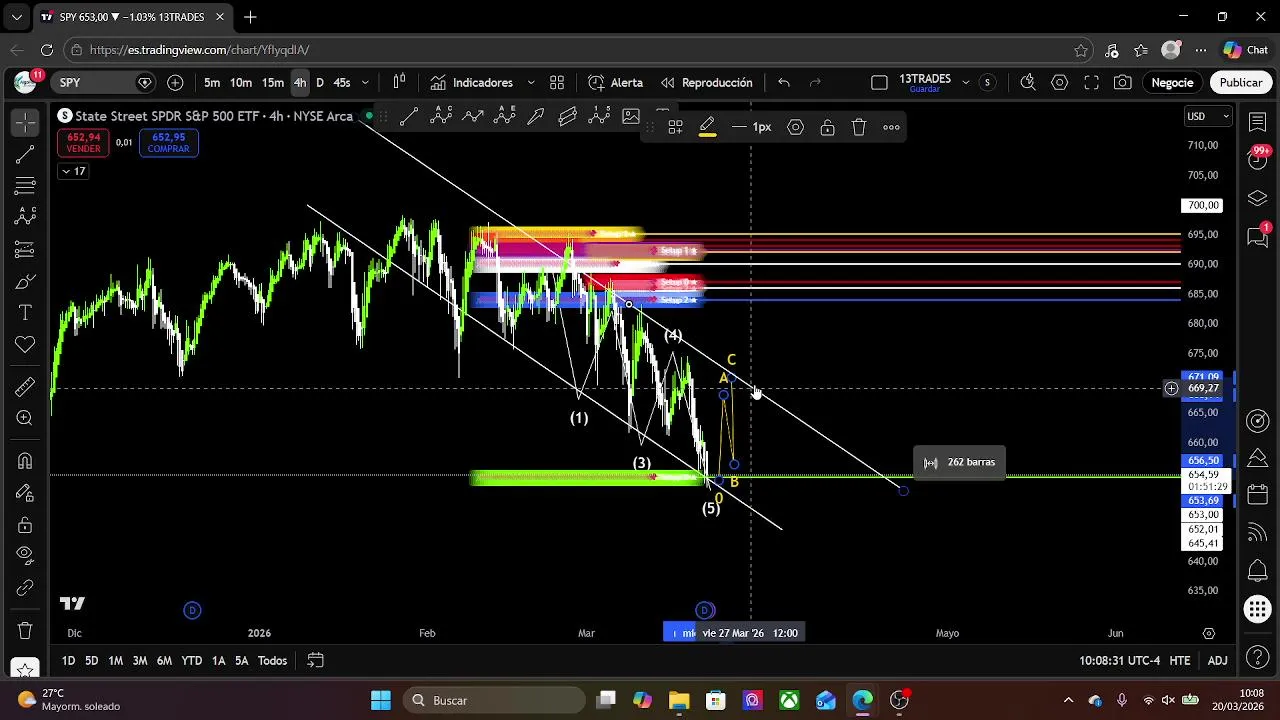The image size is (1280, 720).
Task: Change the line color pencil swatch
Action: click(x=707, y=127)
